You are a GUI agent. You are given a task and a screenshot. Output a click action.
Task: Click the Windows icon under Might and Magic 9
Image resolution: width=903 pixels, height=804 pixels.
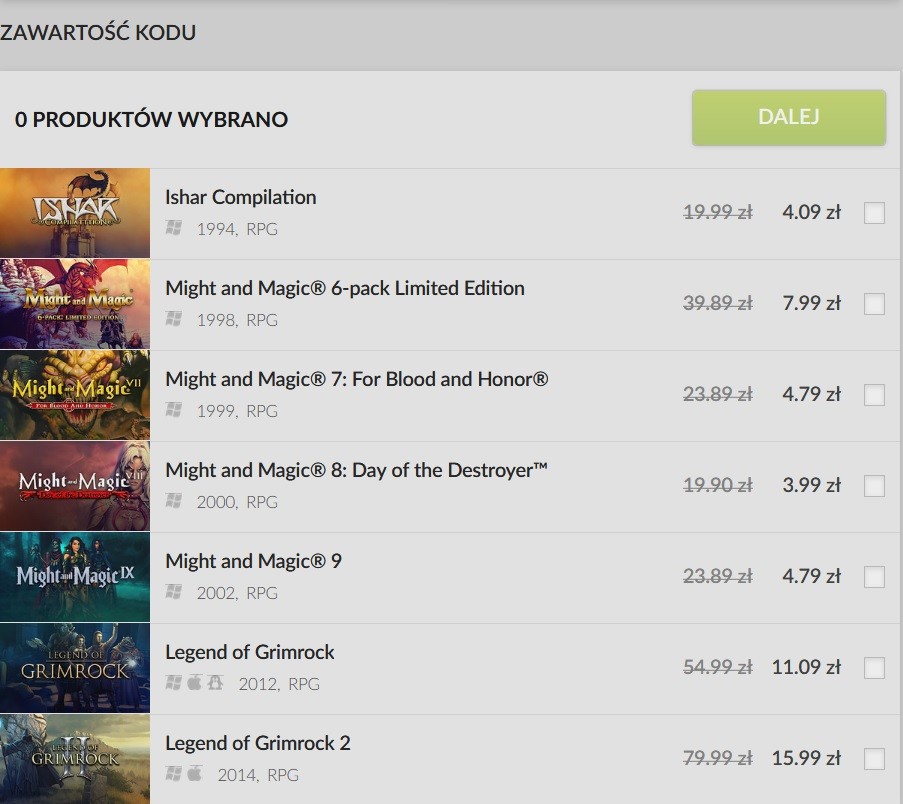173,592
